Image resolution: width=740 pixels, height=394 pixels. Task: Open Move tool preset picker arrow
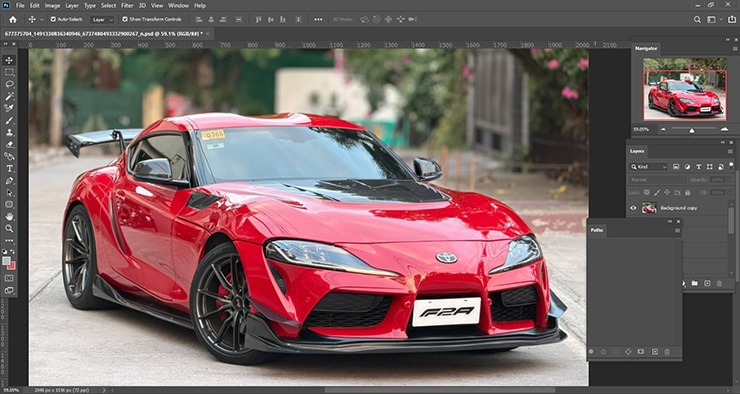[42, 19]
